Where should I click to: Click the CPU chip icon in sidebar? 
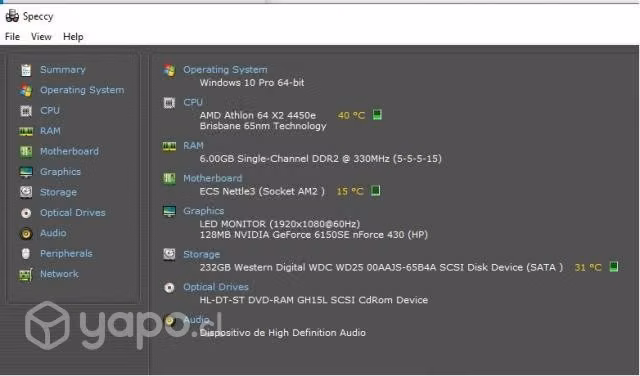coord(26,111)
